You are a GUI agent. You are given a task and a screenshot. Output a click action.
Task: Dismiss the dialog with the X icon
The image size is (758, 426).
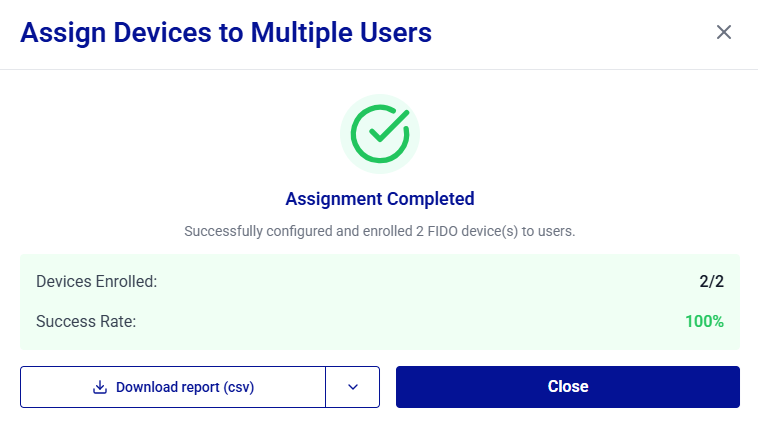tap(723, 32)
